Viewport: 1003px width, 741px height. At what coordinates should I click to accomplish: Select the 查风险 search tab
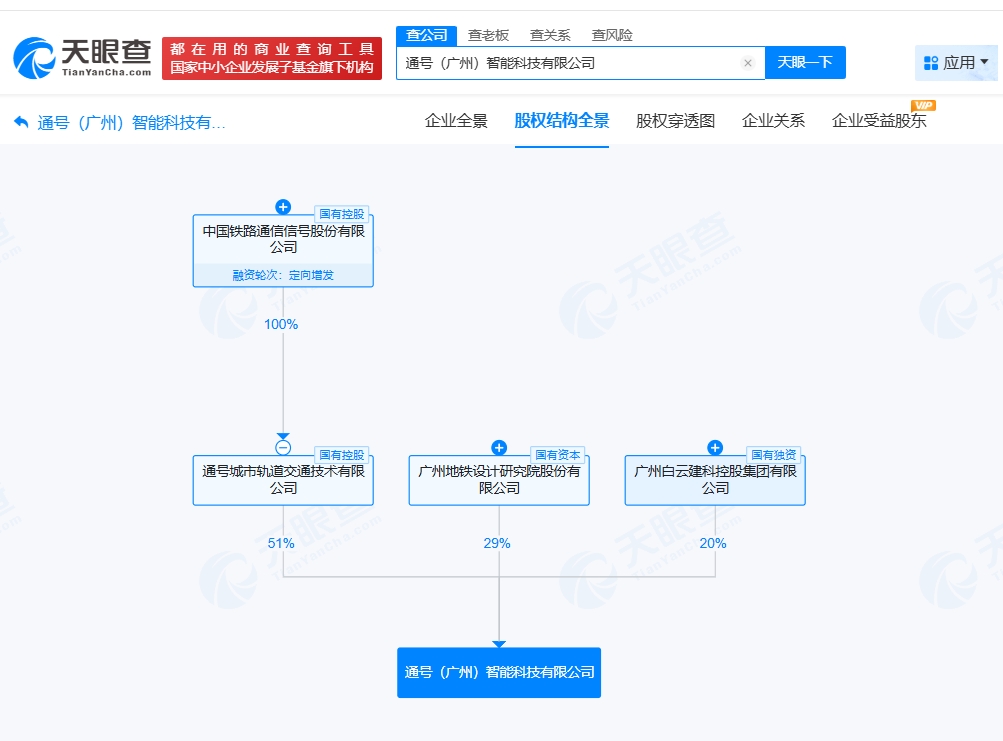(611, 35)
